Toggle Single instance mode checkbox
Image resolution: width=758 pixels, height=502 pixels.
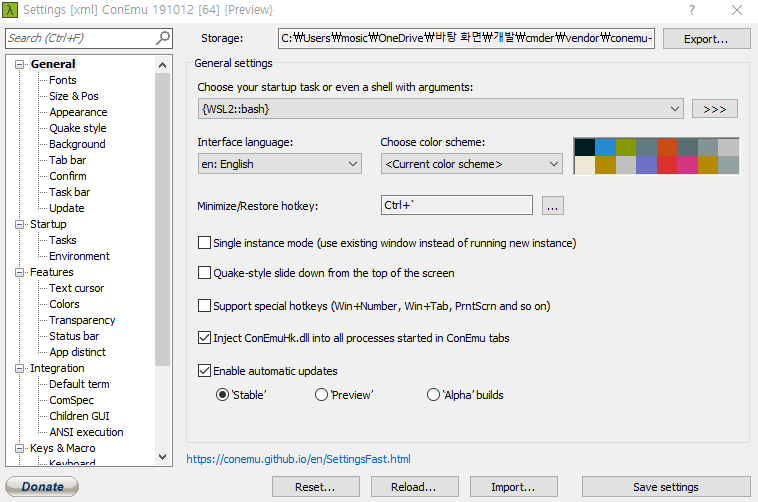point(204,243)
